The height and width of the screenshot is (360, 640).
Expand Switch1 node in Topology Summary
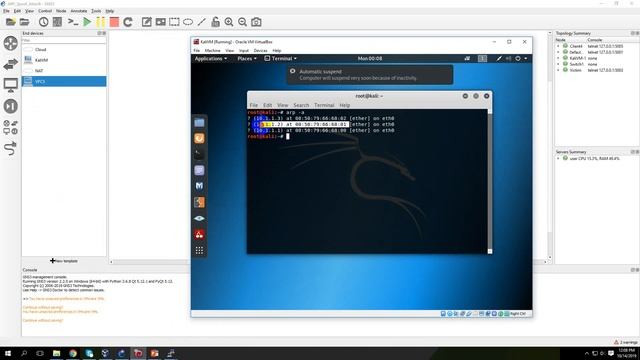coord(558,64)
